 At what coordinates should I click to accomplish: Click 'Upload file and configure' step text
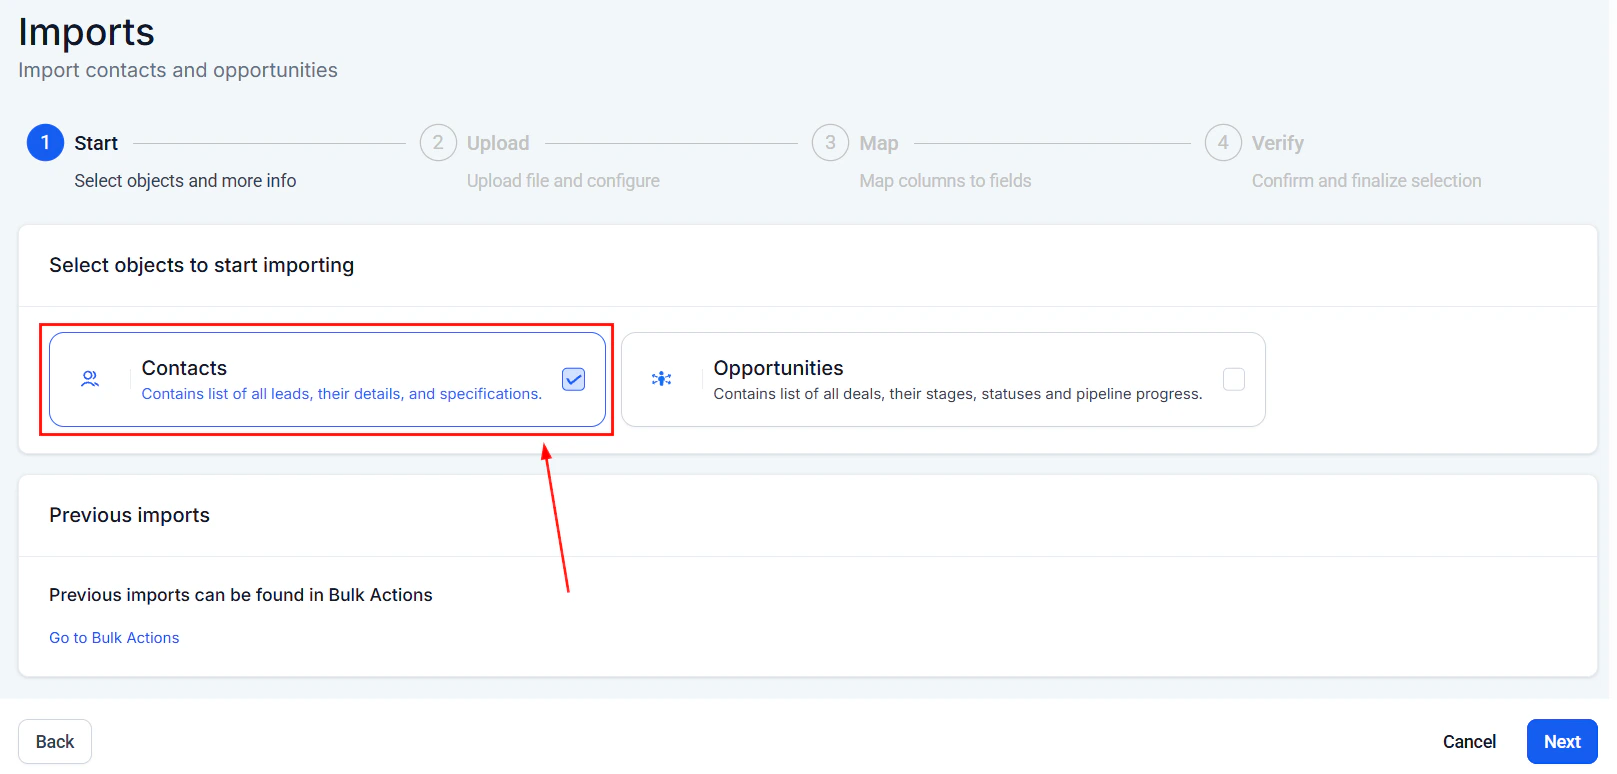(563, 181)
